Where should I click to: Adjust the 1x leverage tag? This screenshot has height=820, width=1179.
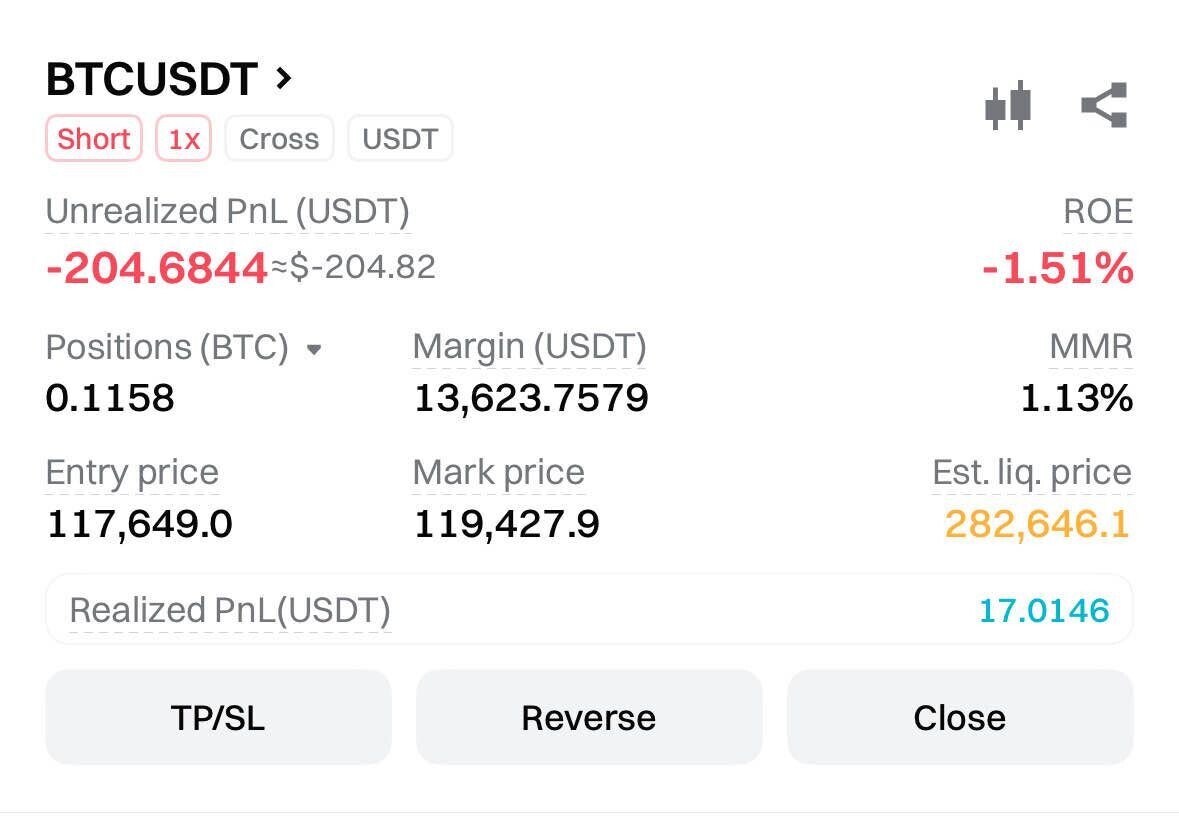[183, 139]
